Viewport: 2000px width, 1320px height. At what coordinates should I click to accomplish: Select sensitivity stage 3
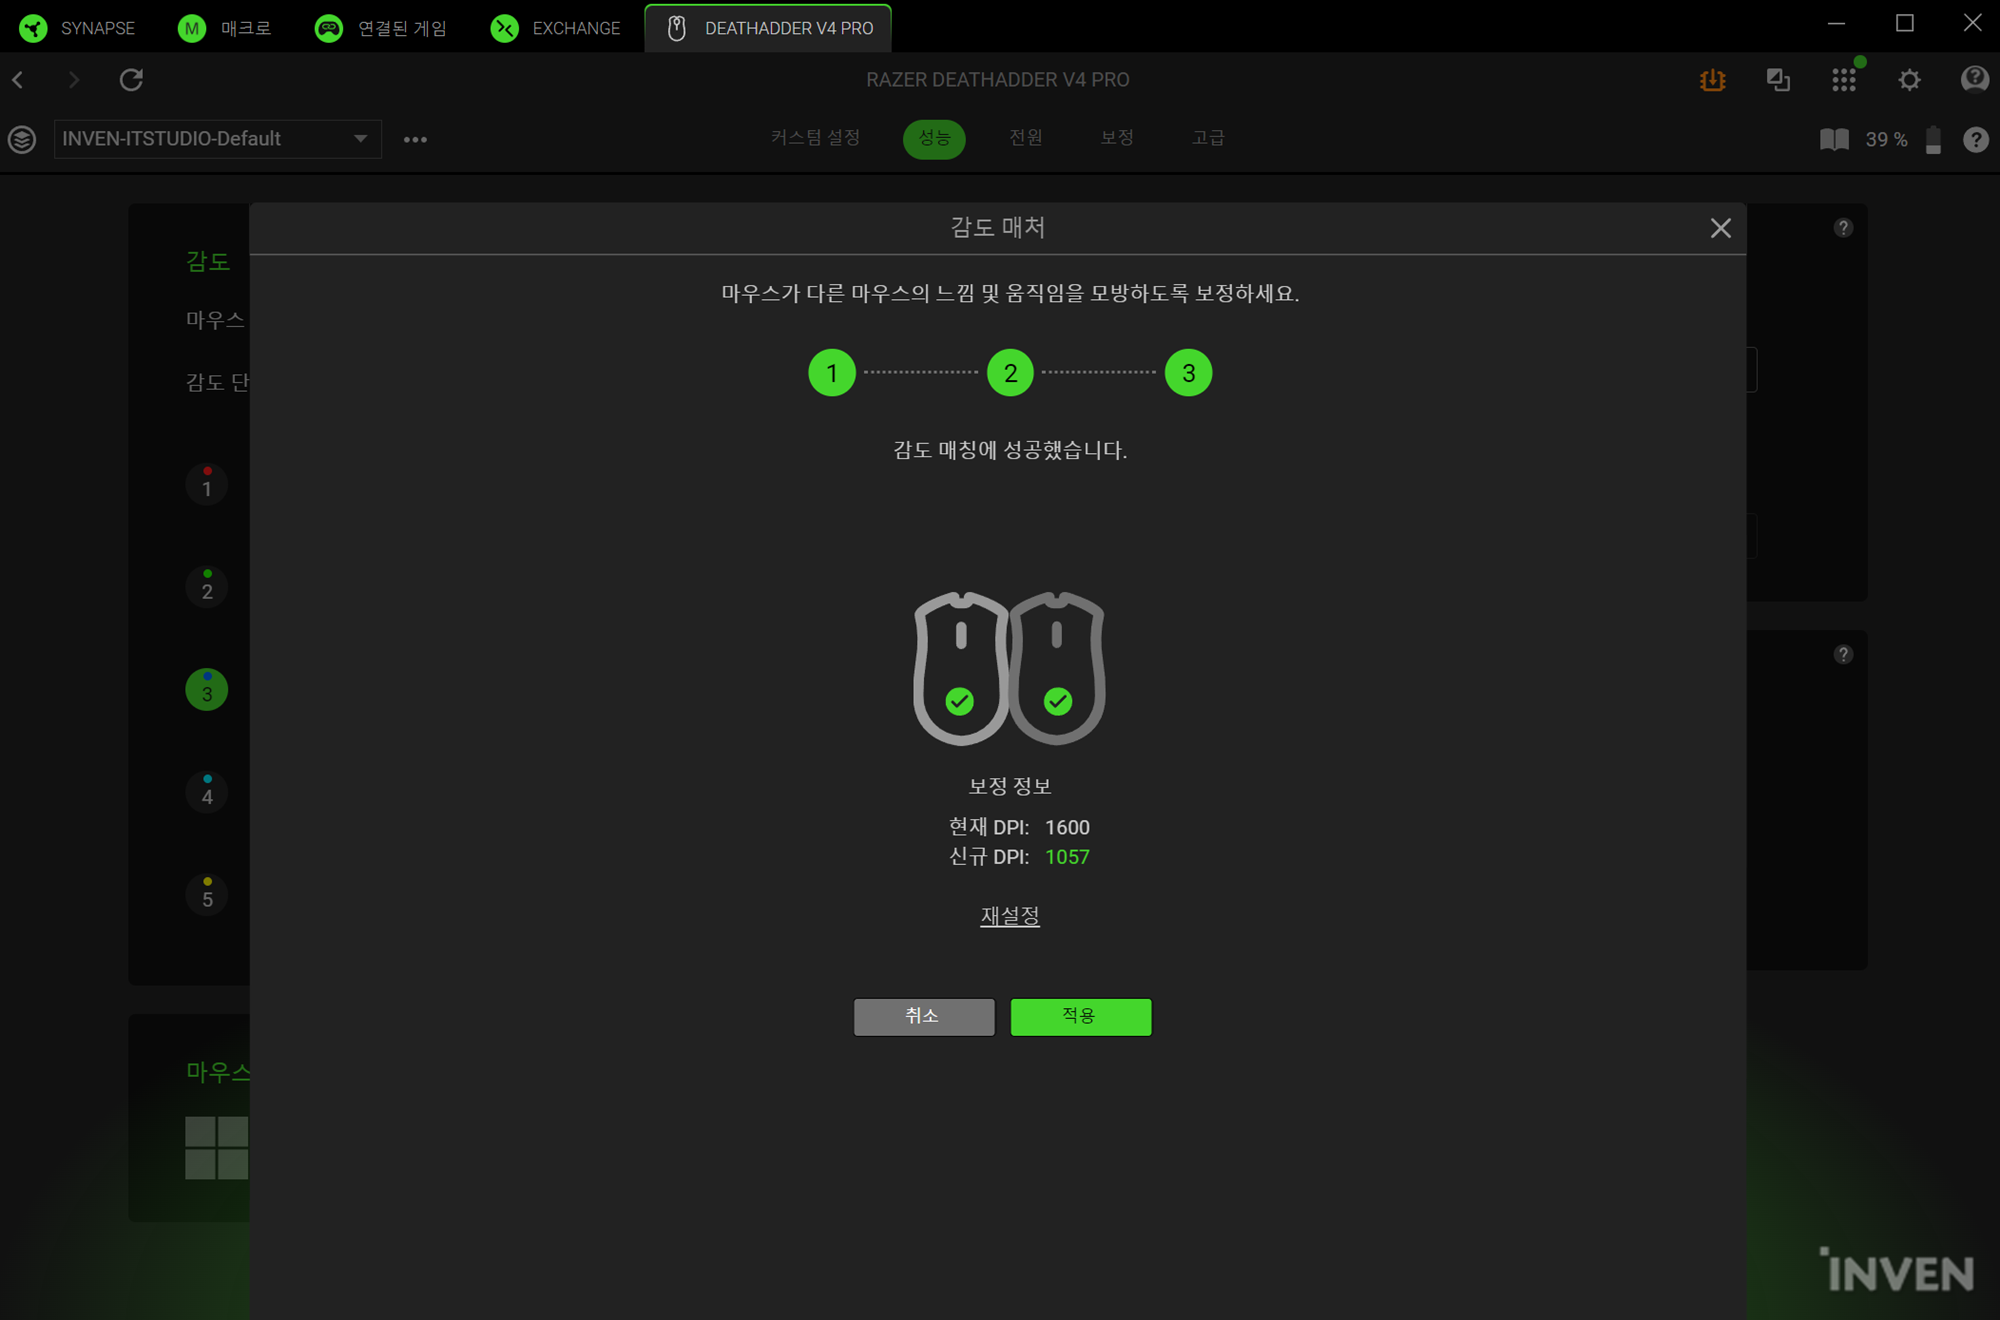click(x=207, y=690)
